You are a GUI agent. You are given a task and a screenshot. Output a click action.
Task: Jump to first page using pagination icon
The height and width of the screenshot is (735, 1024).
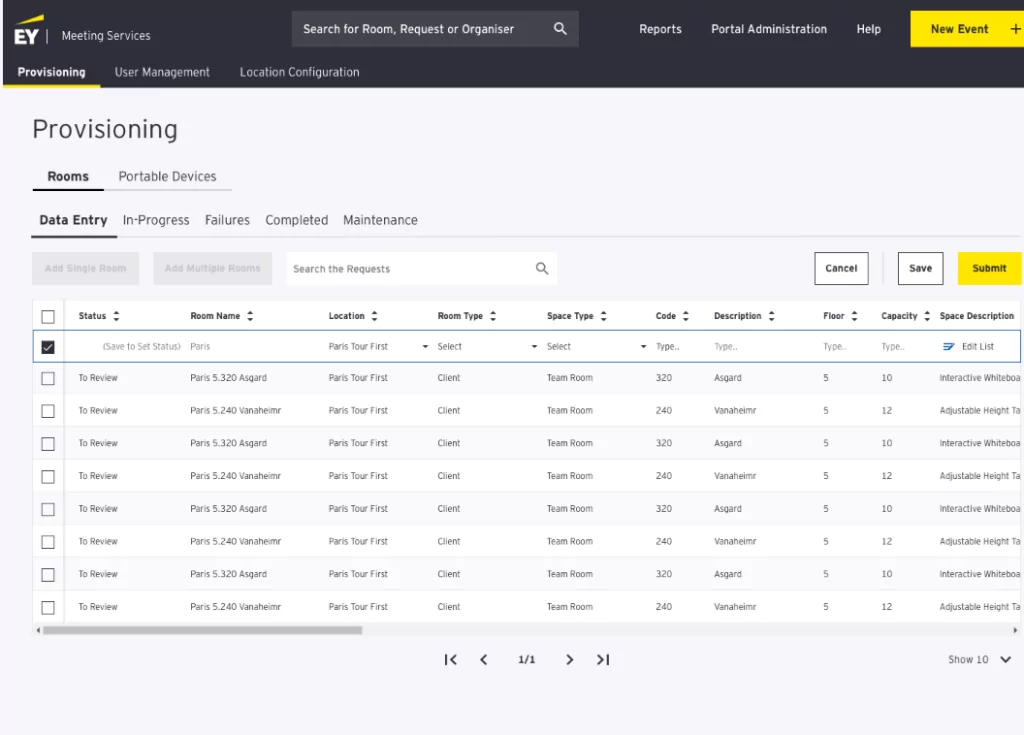450,659
